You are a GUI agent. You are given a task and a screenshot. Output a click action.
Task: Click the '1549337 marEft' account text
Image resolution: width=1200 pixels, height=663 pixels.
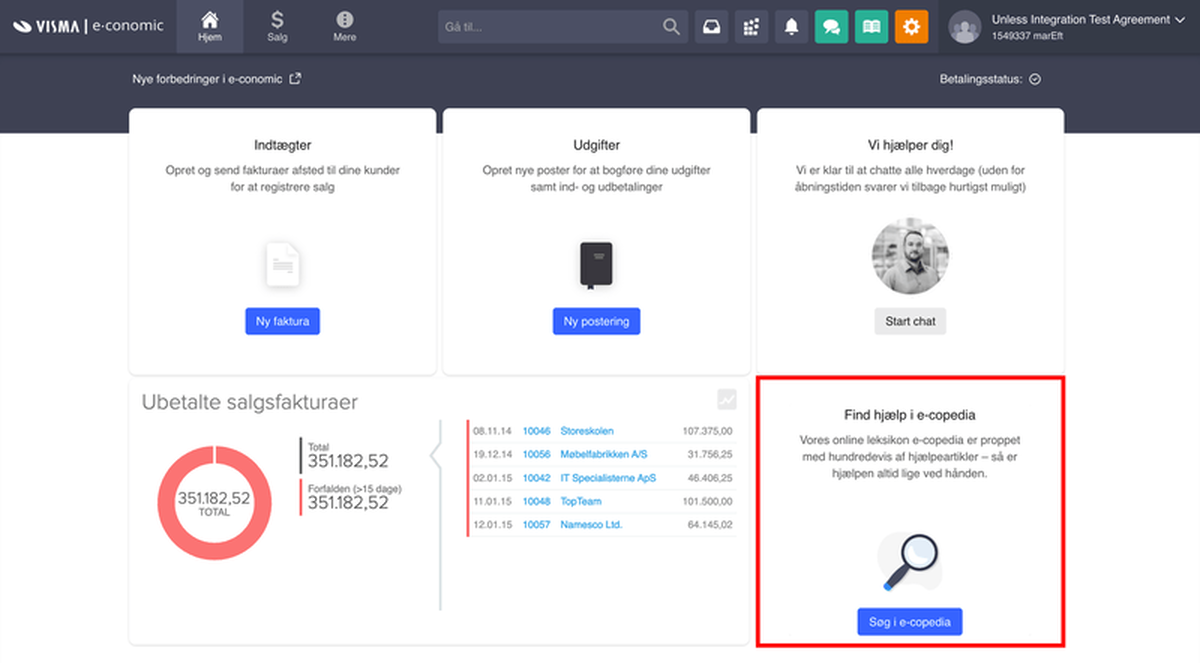pyautogui.click(x=1027, y=36)
